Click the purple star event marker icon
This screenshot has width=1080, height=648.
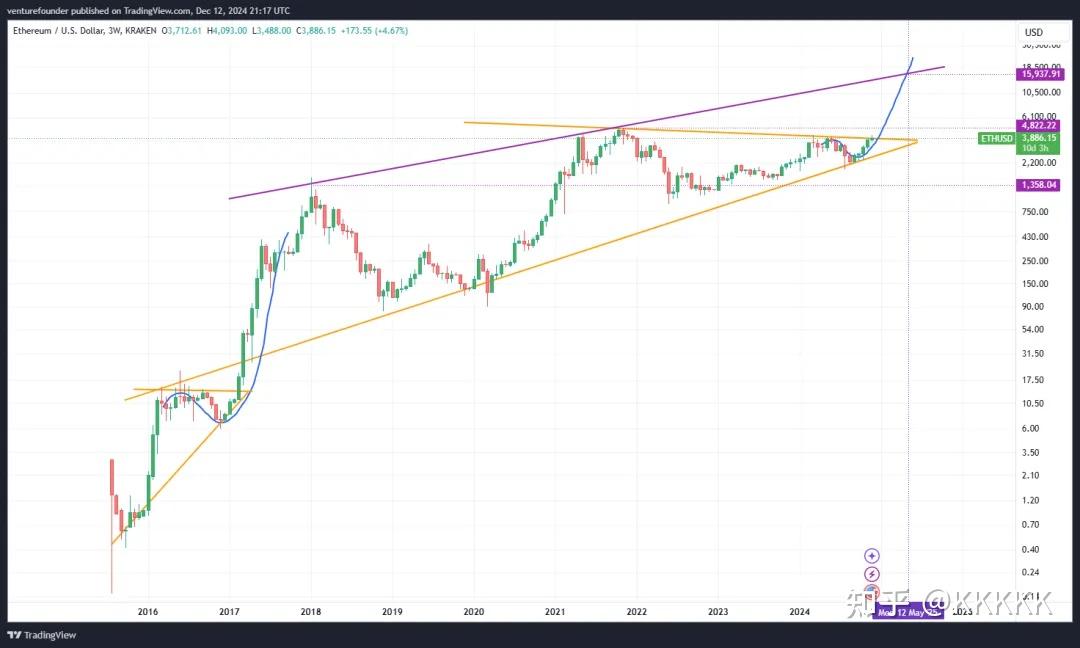tap(872, 555)
